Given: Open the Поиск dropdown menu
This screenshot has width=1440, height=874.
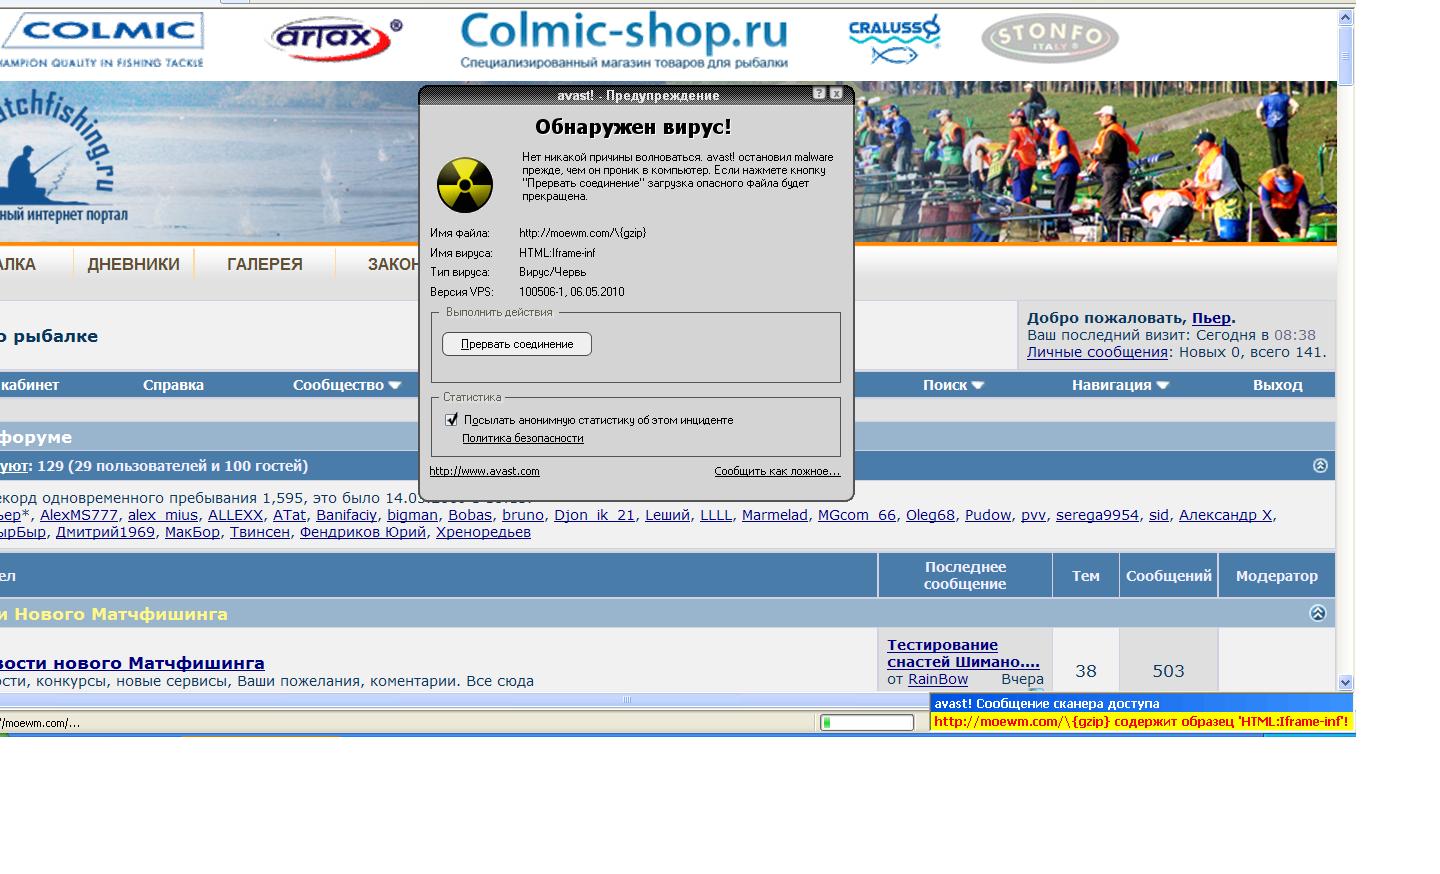Looking at the screenshot, I should [953, 385].
